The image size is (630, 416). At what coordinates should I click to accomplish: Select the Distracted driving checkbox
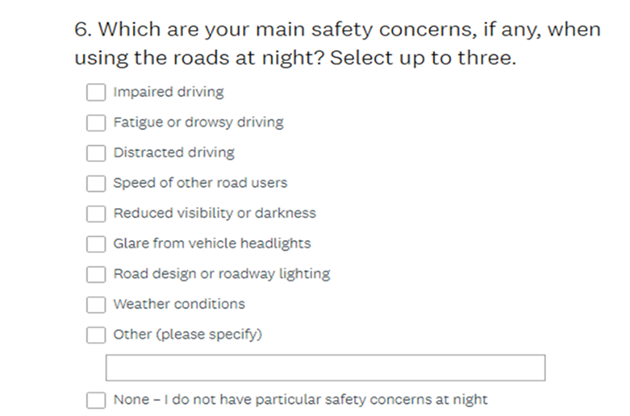pos(95,153)
